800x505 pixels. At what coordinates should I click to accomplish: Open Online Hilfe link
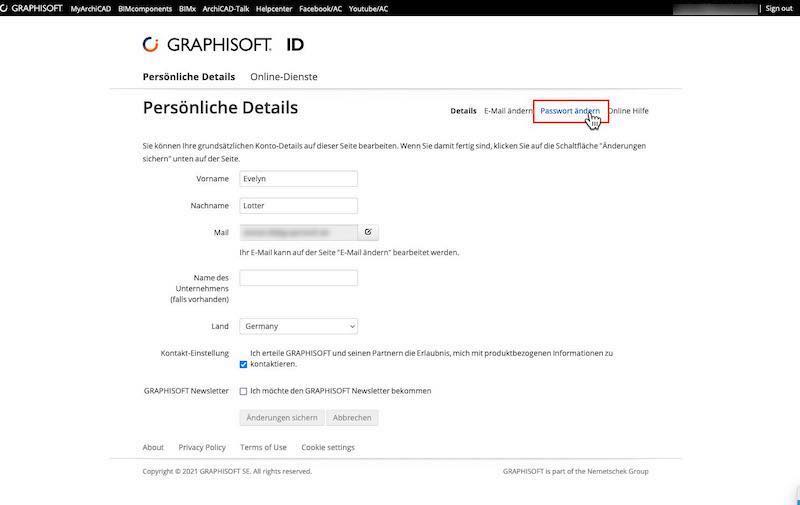point(628,111)
